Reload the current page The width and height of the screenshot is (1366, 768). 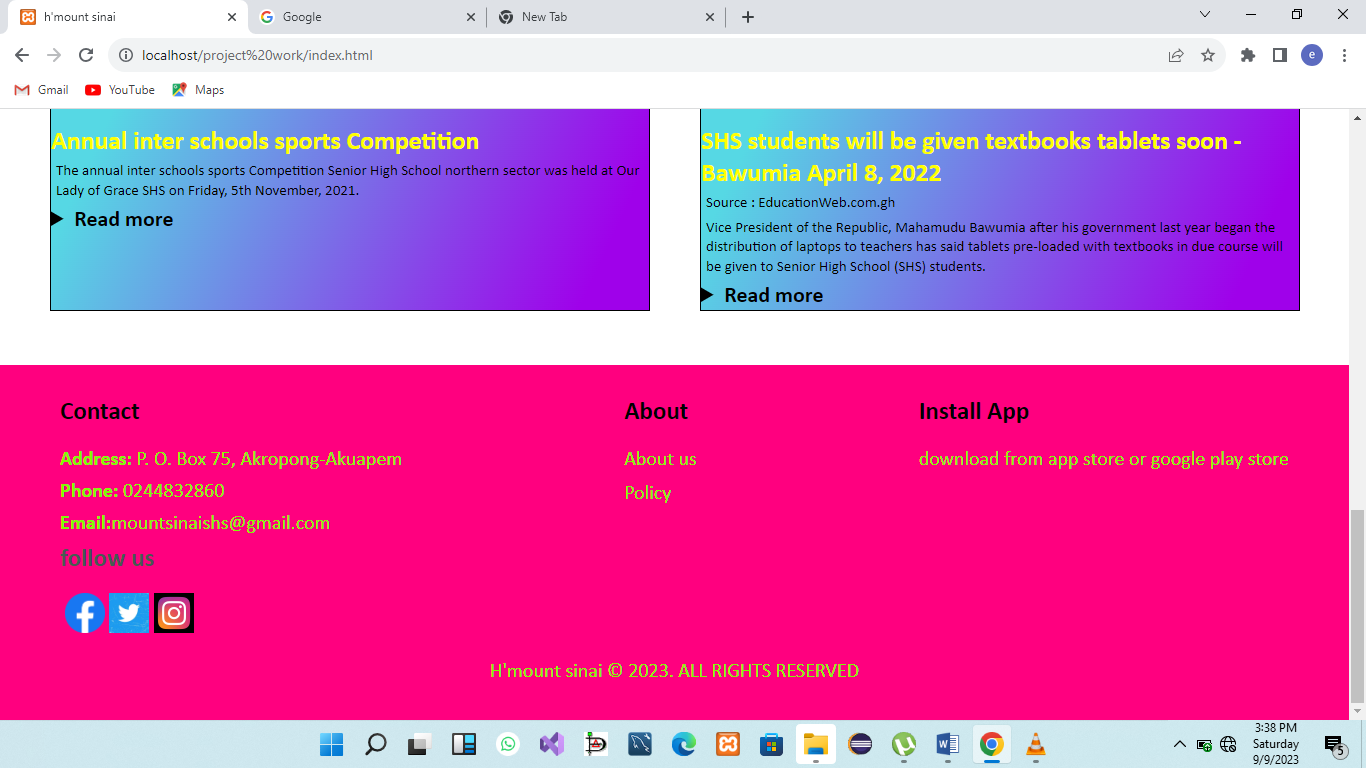point(86,55)
